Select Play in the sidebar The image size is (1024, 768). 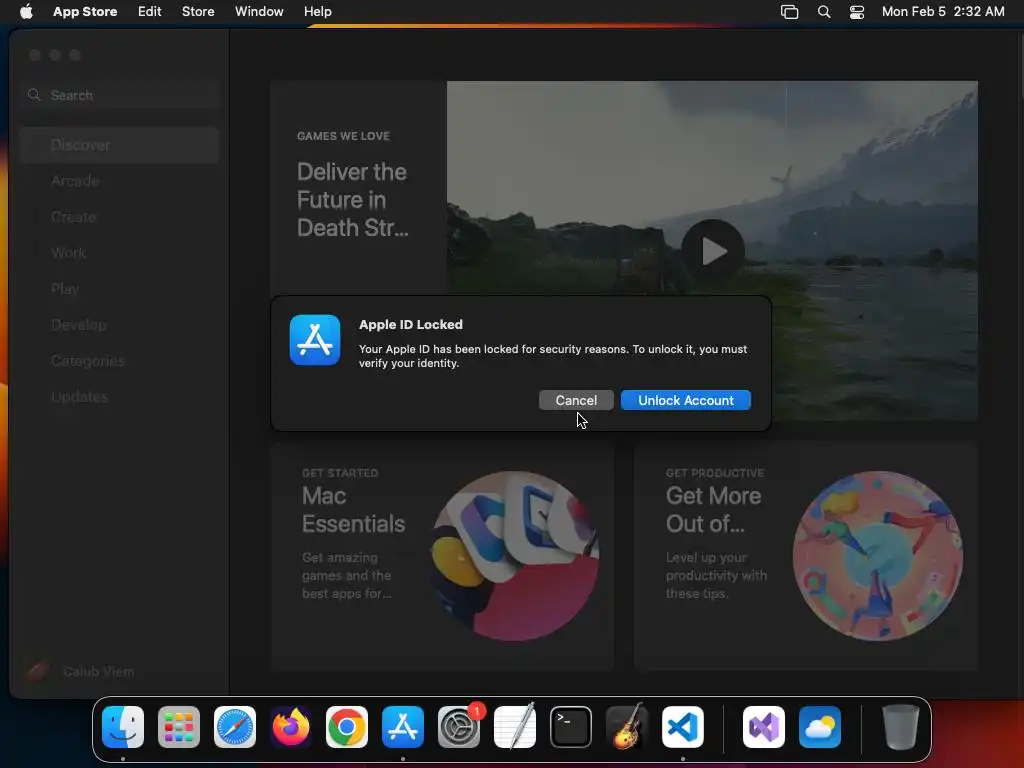(120, 289)
